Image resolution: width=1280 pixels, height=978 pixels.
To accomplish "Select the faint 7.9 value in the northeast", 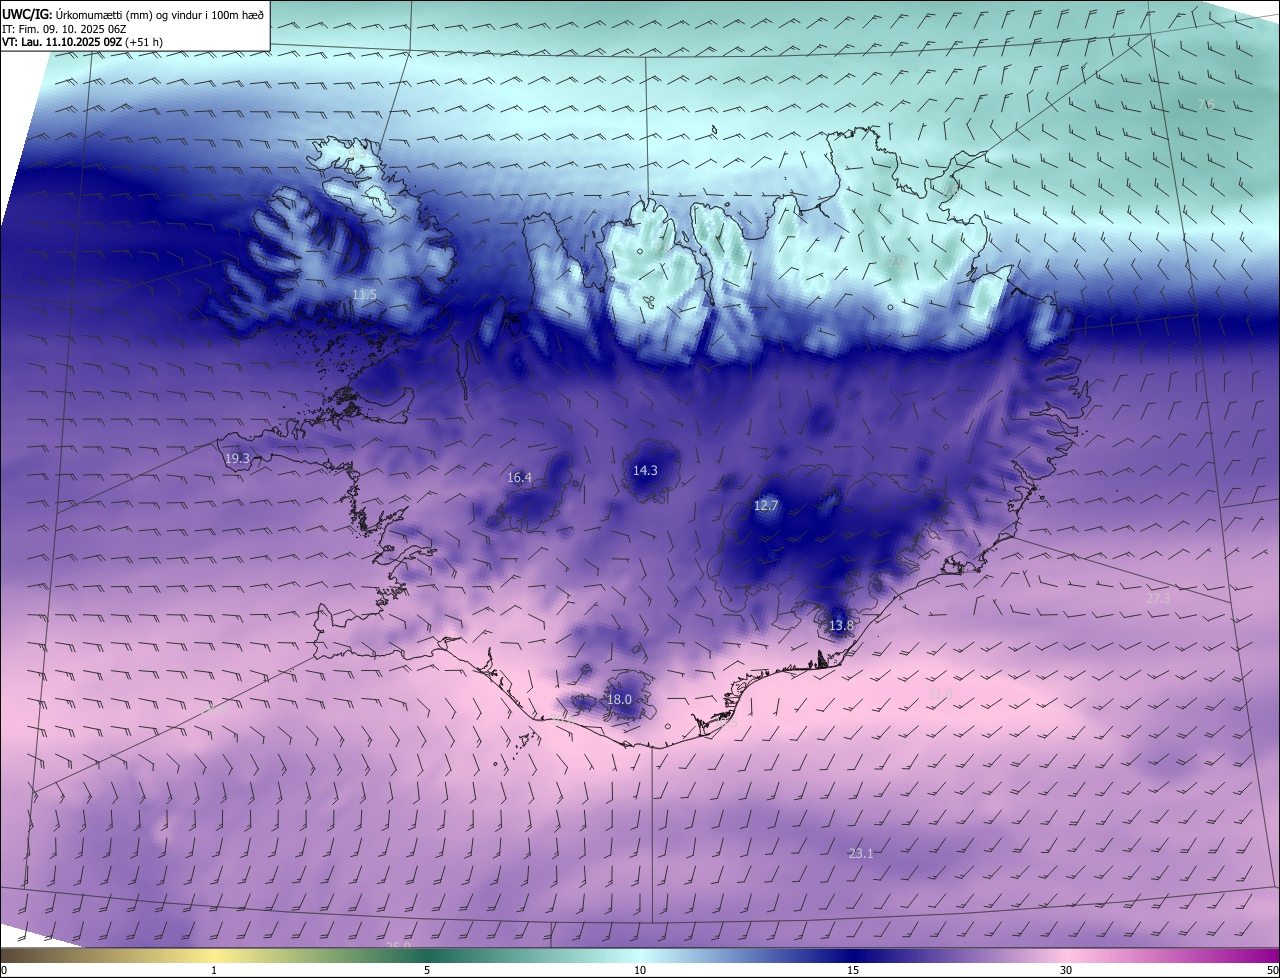I will [x=896, y=262].
